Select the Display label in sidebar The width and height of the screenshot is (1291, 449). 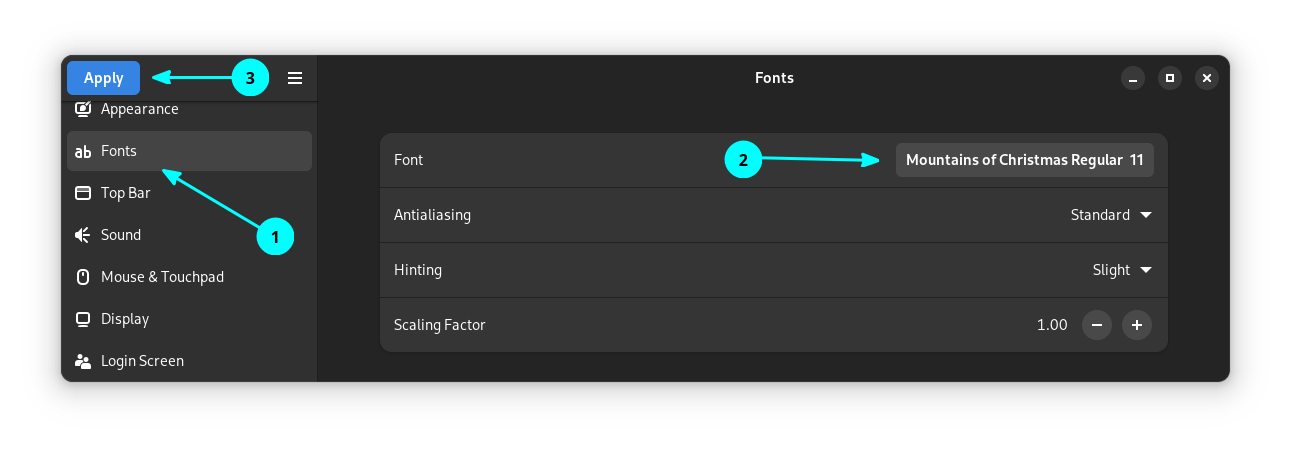125,319
